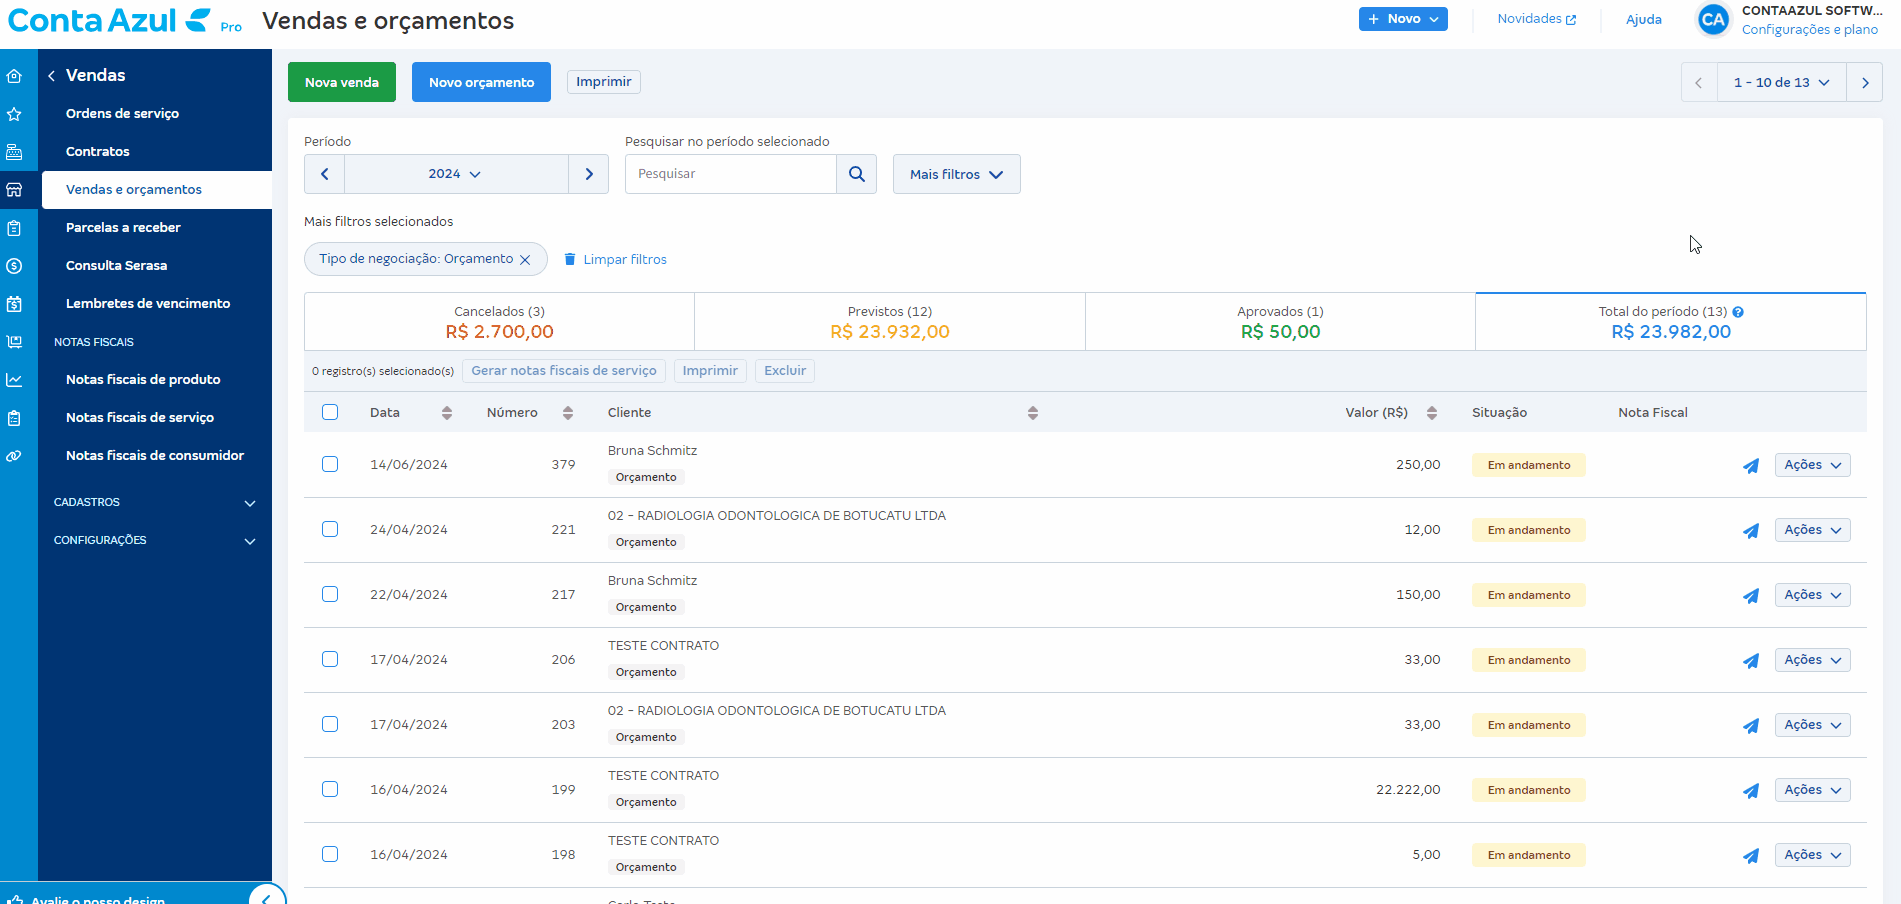Go to the next results page
Viewport: 1901px width, 904px height.
[1865, 83]
